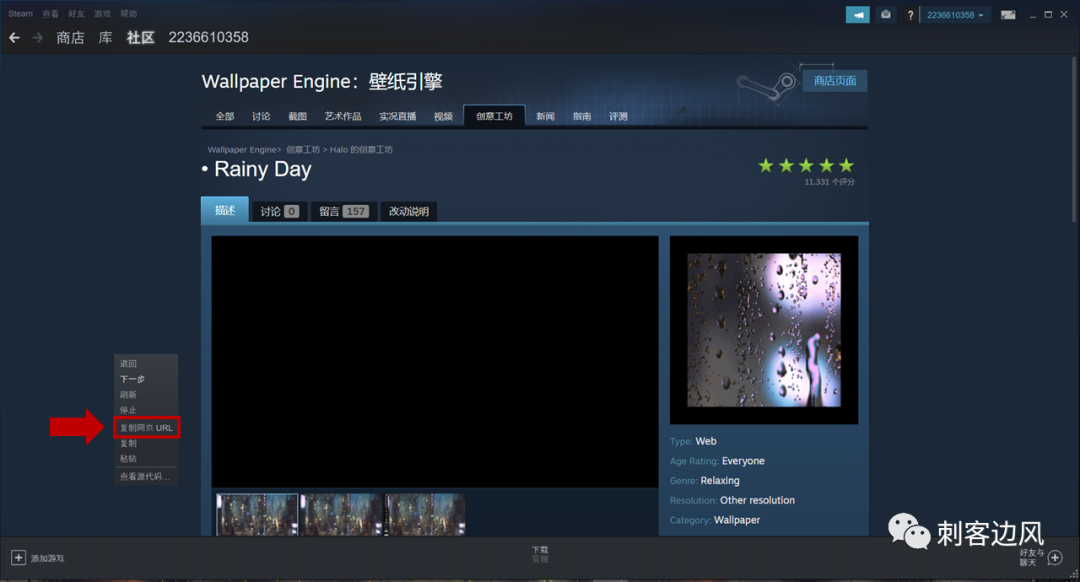
Task: Click the "Type: Web" text
Action: click(x=693, y=441)
